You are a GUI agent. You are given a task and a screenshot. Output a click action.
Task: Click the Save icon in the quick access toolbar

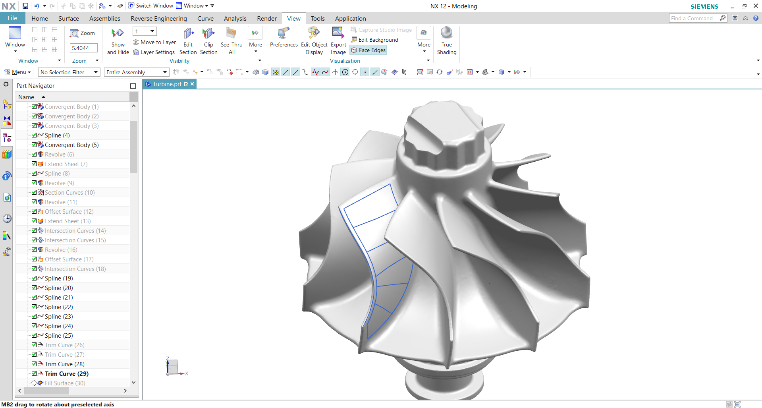pos(25,6)
